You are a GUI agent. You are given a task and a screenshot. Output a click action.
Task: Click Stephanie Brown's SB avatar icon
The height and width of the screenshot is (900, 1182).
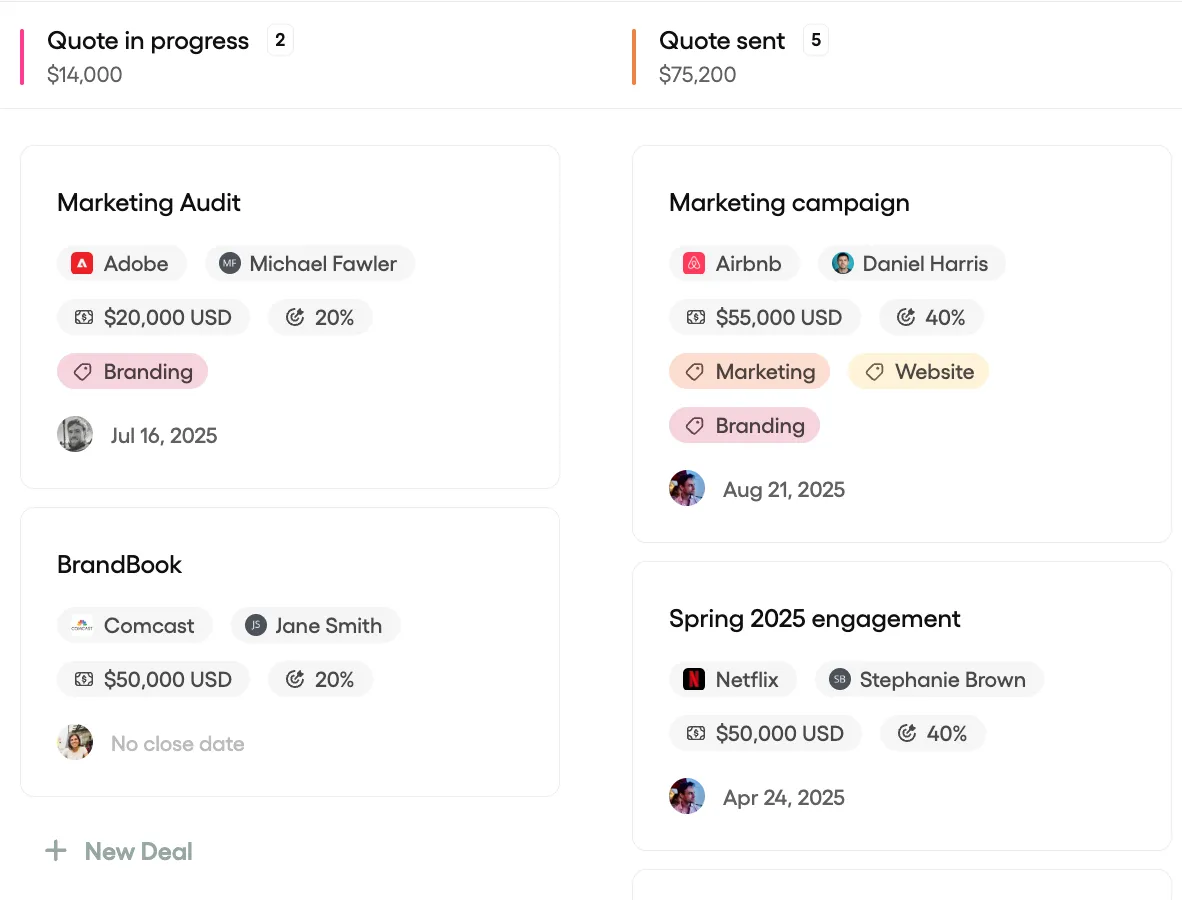[x=840, y=679]
